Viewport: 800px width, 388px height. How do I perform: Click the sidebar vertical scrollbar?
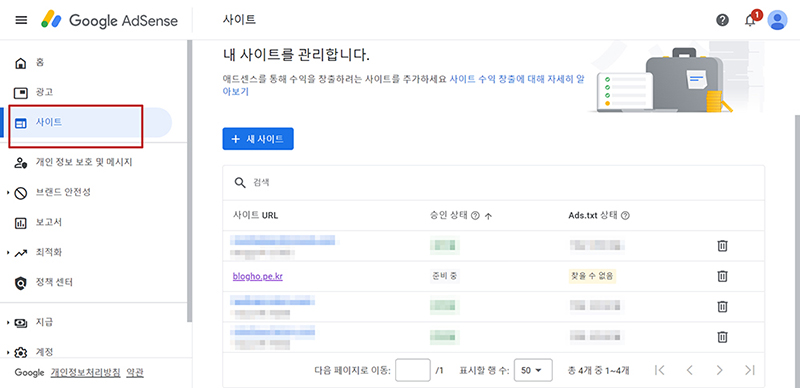(x=190, y=181)
